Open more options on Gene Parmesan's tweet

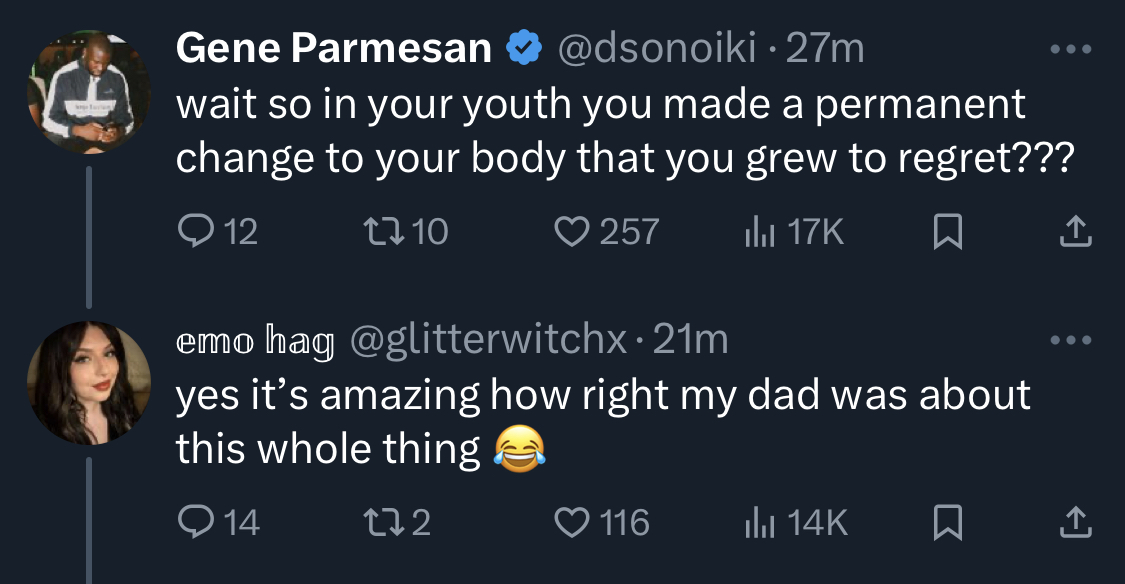tap(1070, 50)
